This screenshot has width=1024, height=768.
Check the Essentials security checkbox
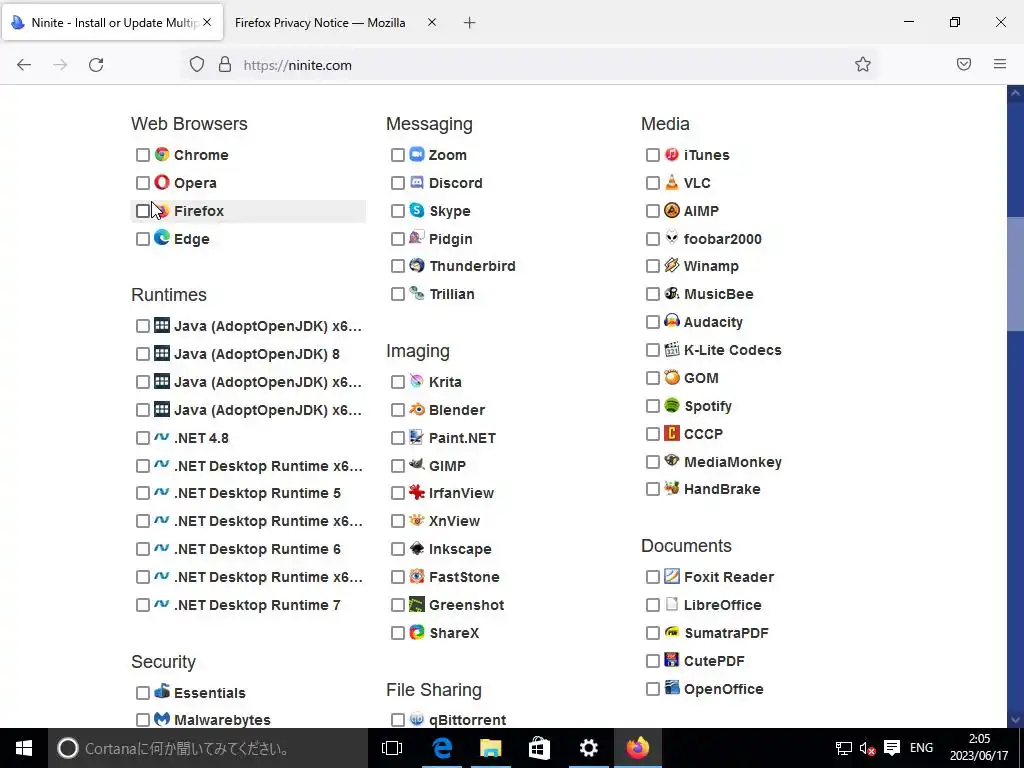143,692
